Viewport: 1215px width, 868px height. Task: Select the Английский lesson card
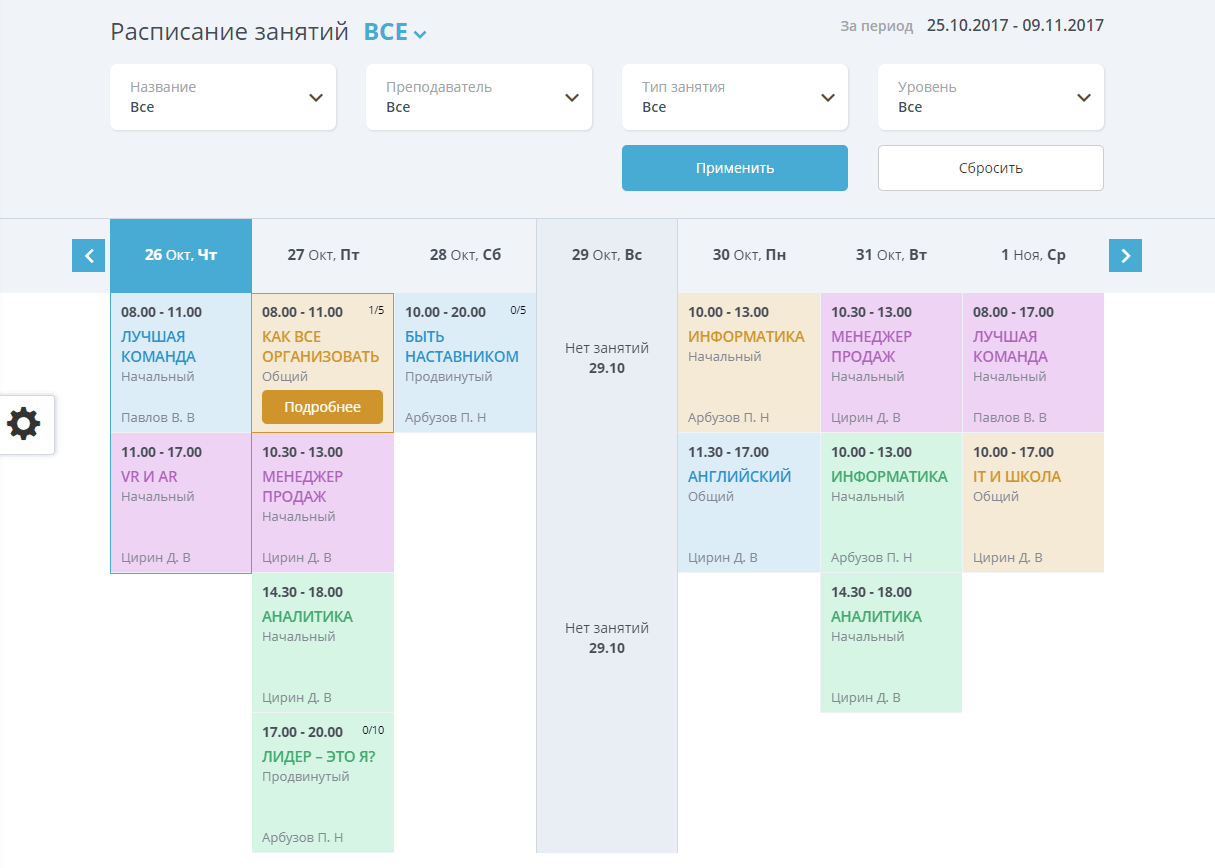[x=749, y=502]
